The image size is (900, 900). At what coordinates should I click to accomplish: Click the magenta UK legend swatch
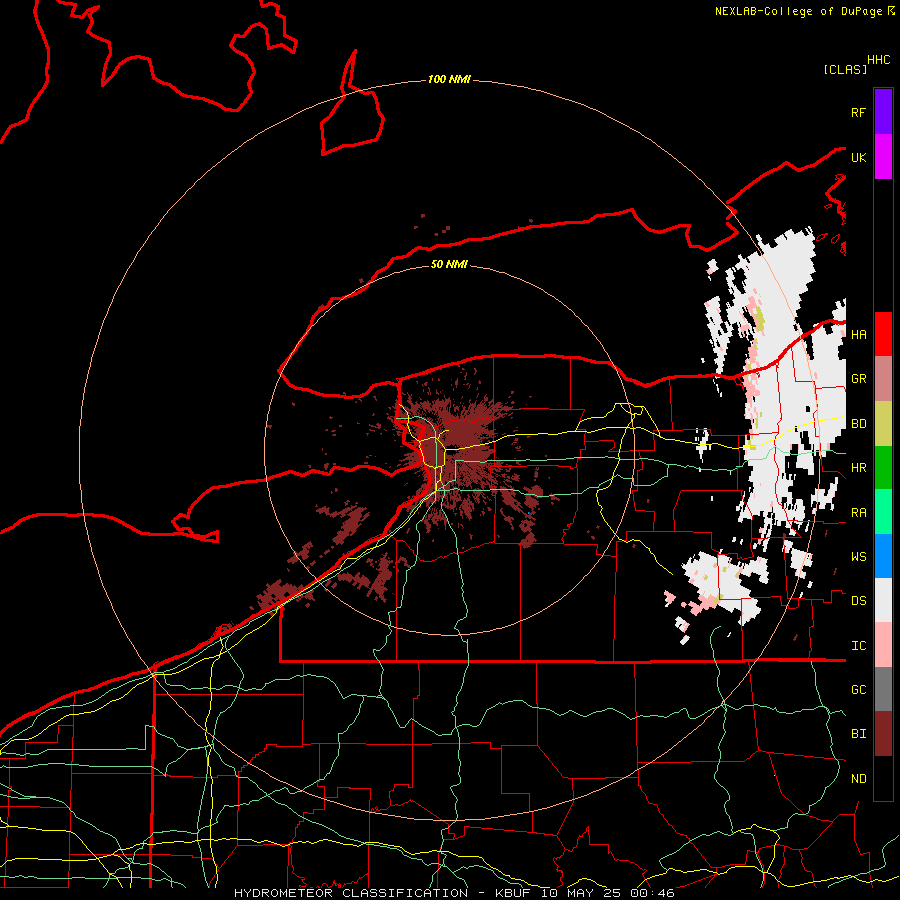pyautogui.click(x=883, y=157)
